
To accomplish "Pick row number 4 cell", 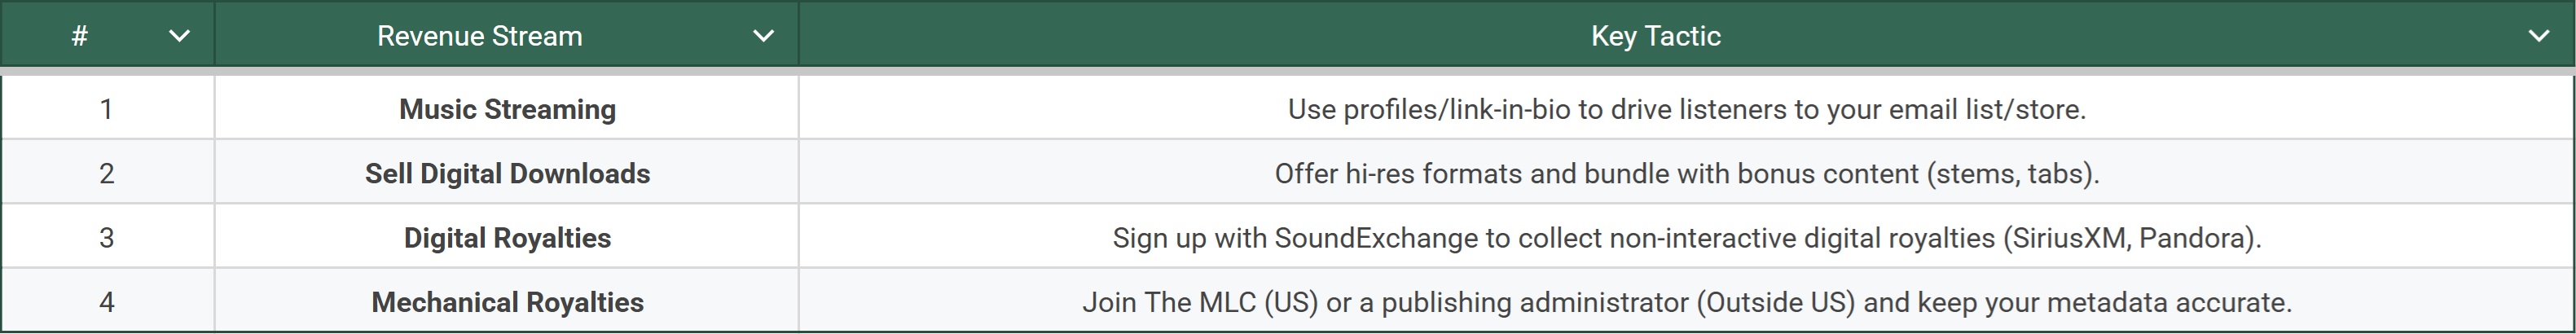I will (x=107, y=302).
